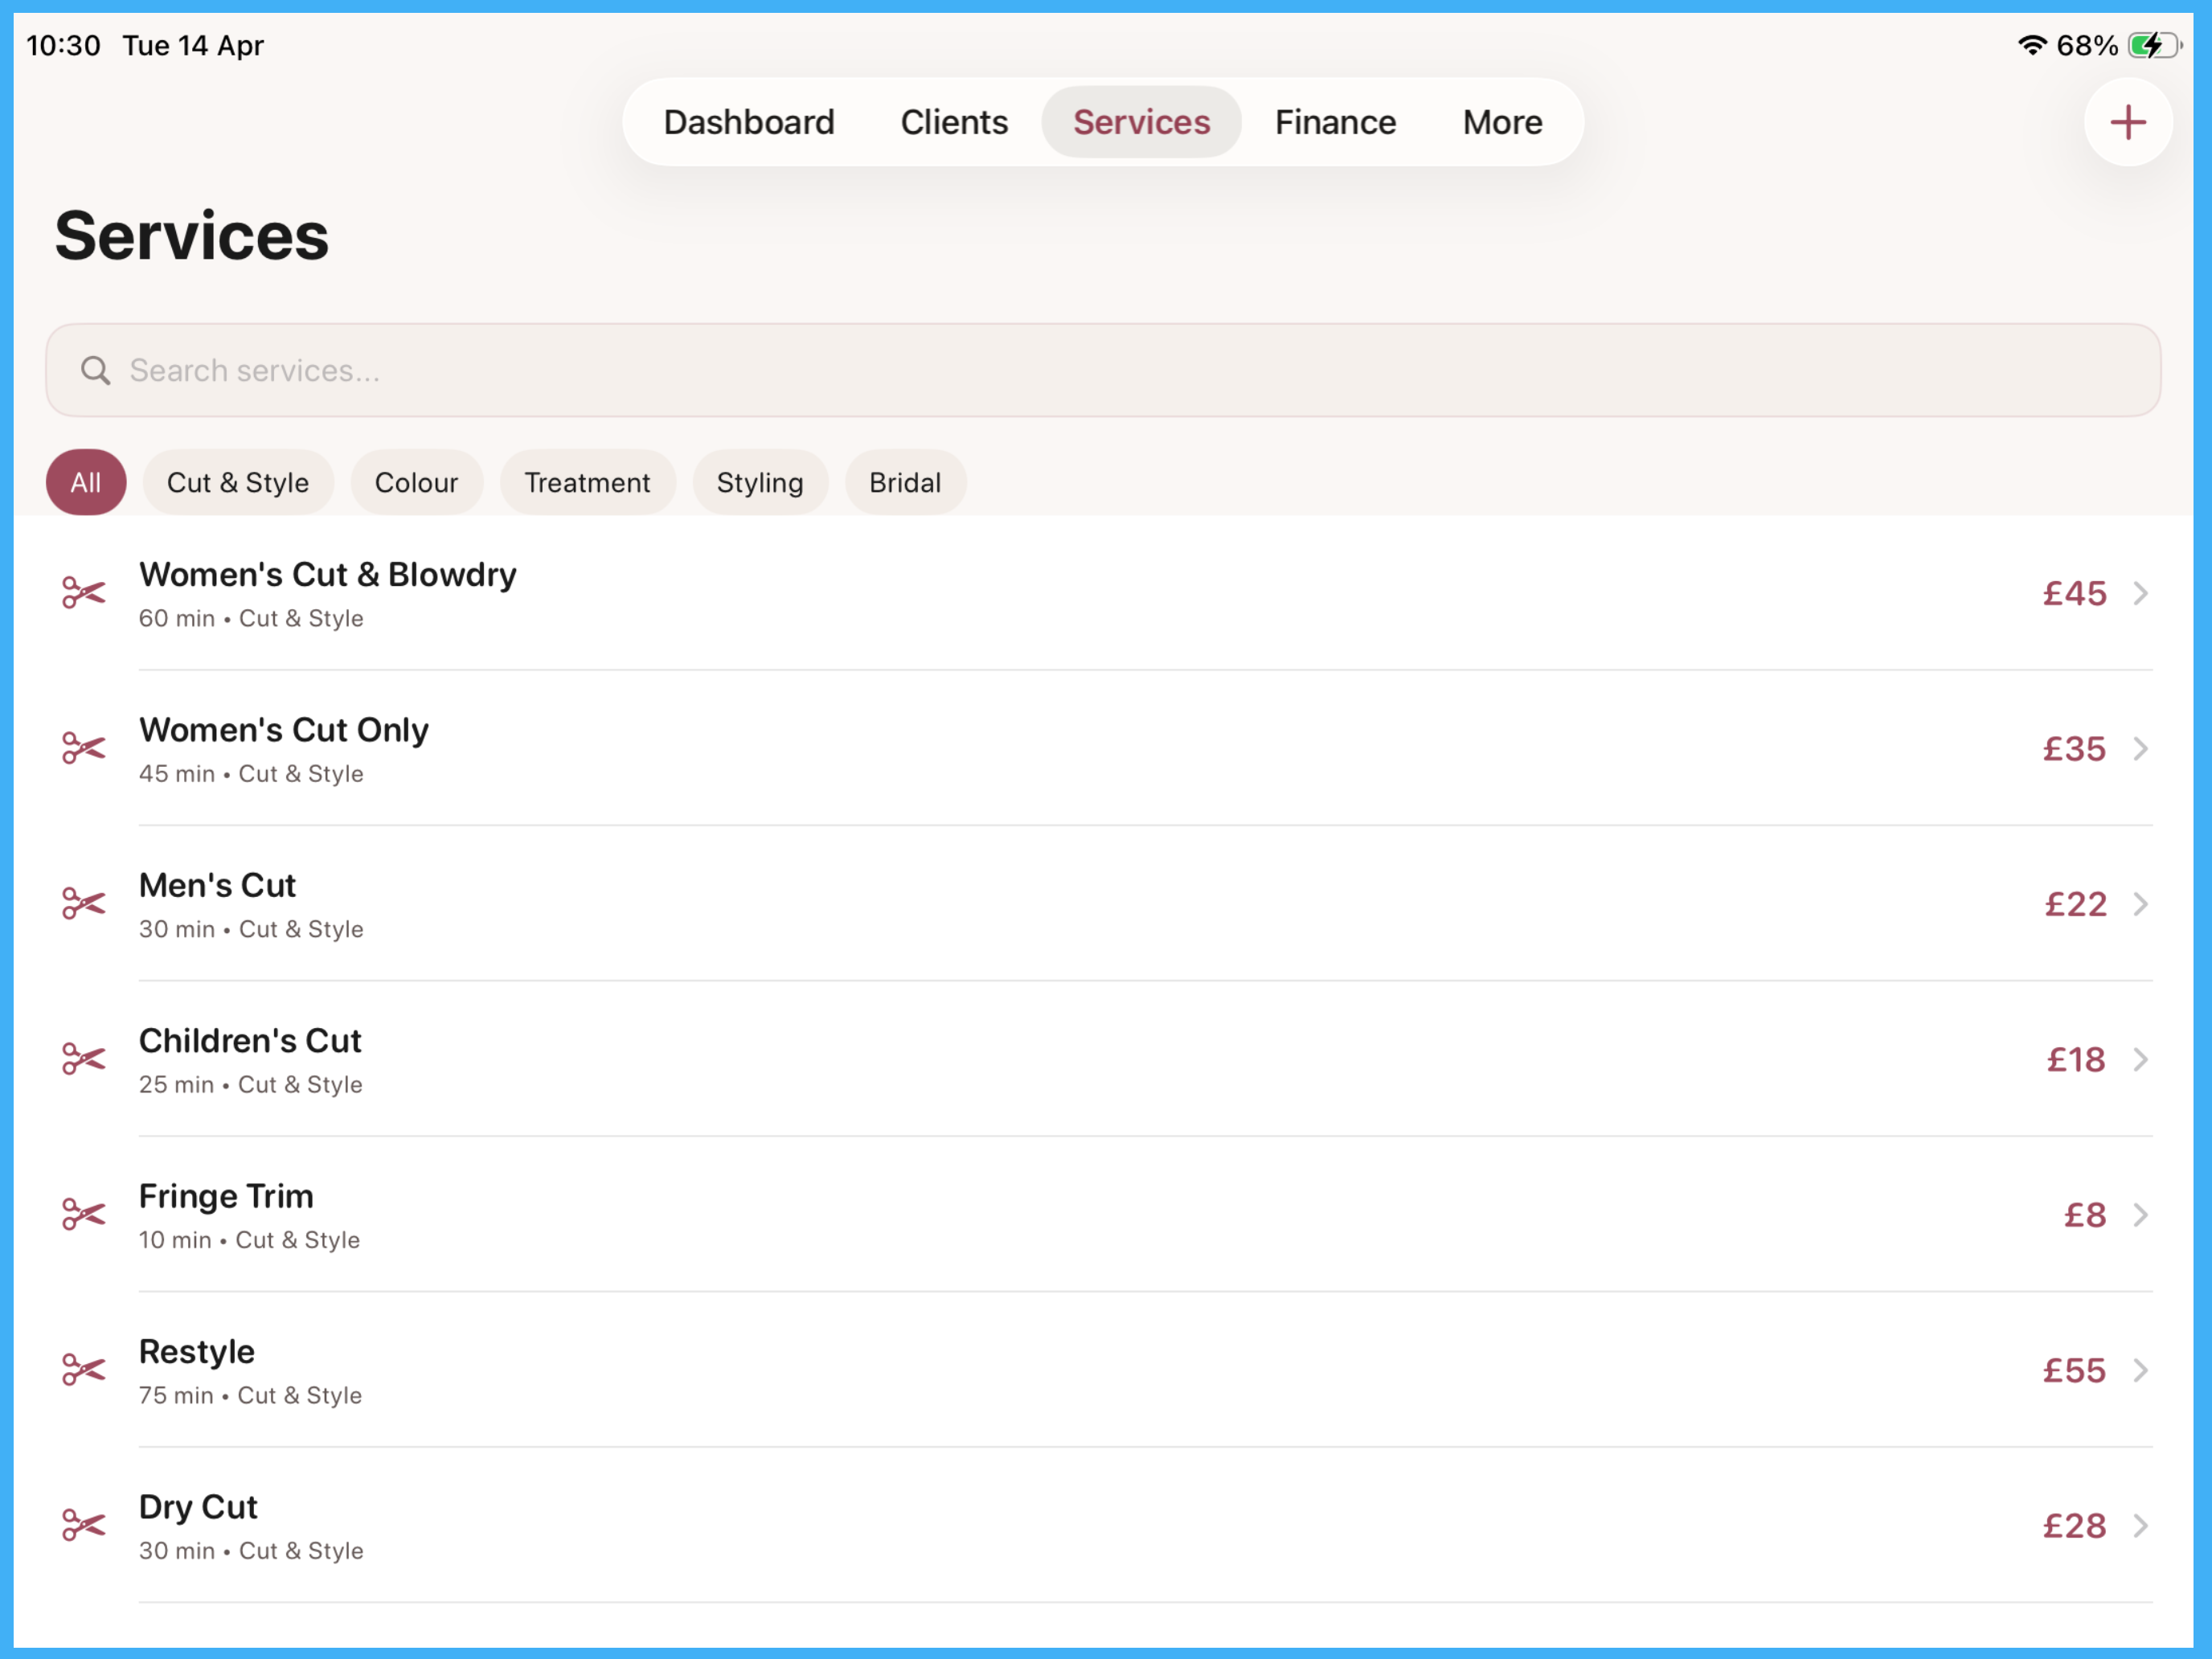Click the £55 price
The width and height of the screenshot is (2212, 1659).
point(2074,1370)
